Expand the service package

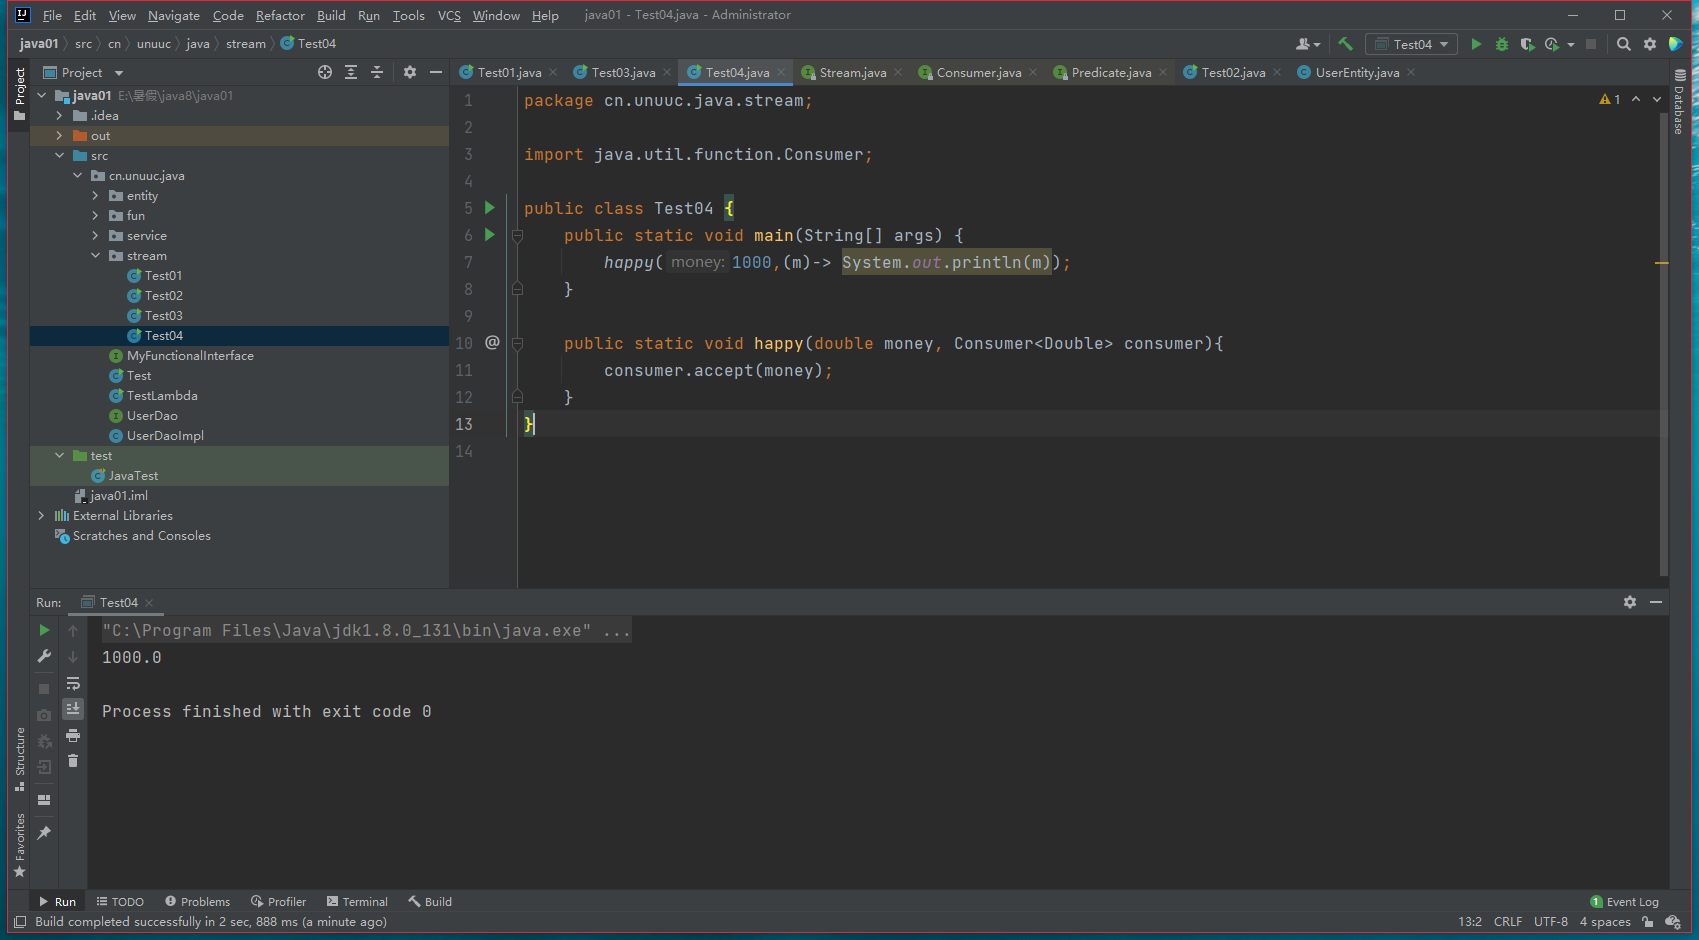[x=95, y=236]
